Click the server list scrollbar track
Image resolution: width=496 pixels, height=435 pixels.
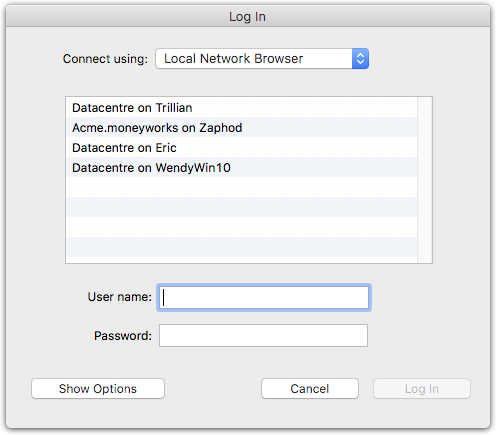pyautogui.click(x=425, y=180)
